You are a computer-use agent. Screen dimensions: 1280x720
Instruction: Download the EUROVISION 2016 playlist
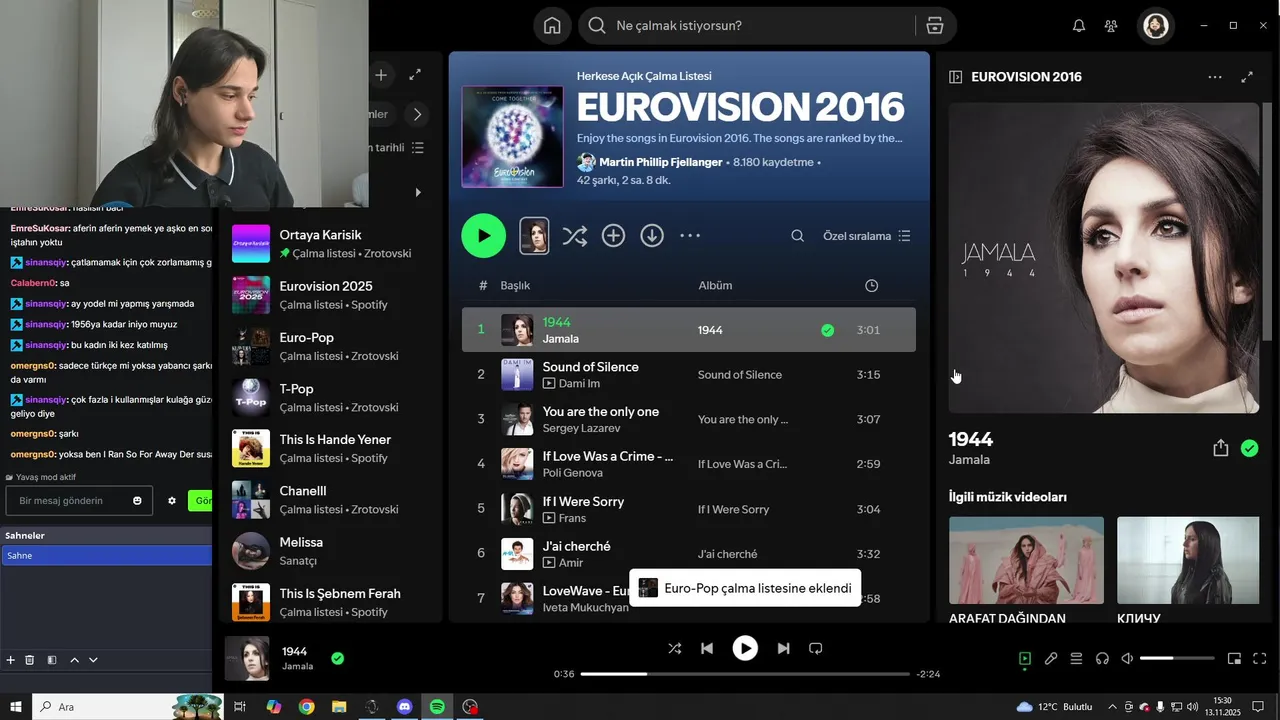tap(652, 236)
